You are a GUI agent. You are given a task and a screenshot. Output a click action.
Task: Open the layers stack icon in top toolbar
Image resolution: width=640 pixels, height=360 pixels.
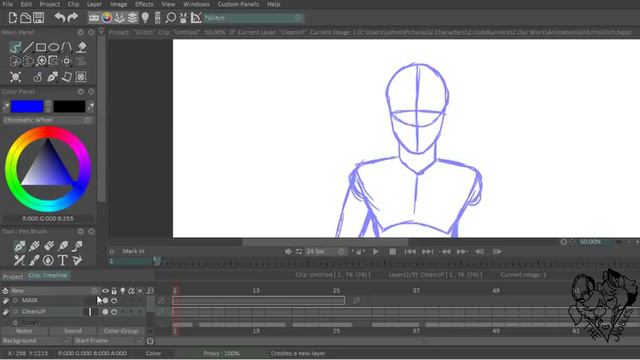[132, 18]
